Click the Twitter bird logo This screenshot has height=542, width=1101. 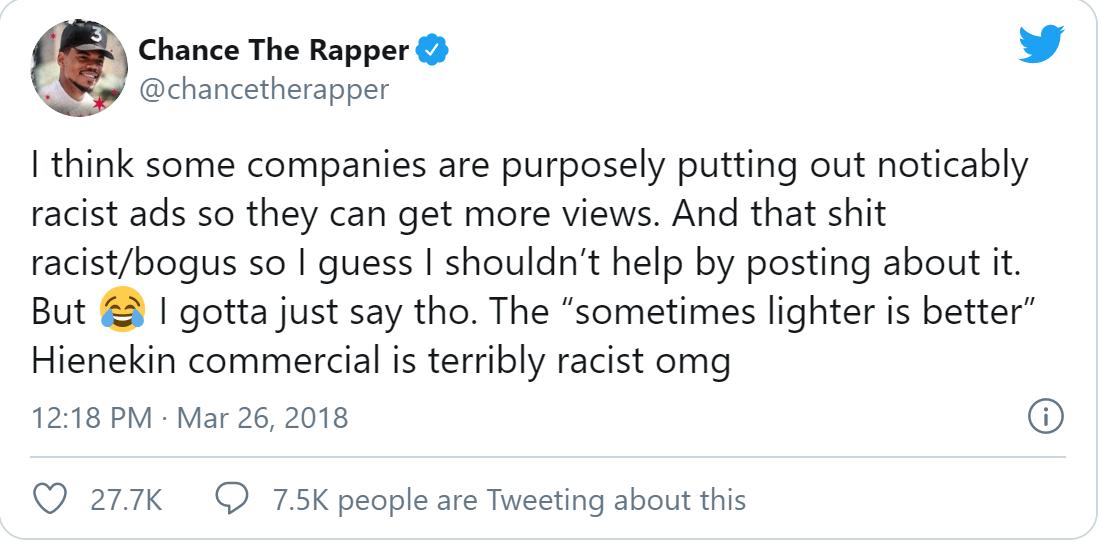[x=1041, y=45]
